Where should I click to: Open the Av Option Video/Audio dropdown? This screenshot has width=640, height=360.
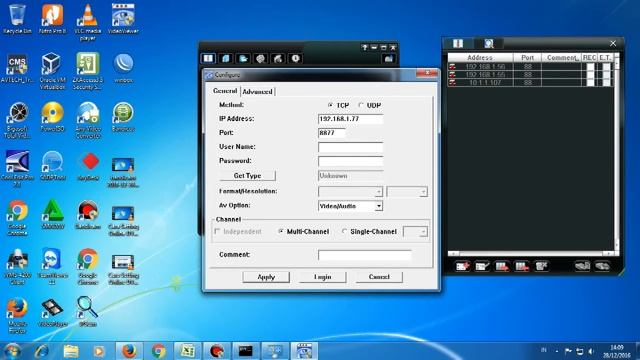tap(379, 206)
